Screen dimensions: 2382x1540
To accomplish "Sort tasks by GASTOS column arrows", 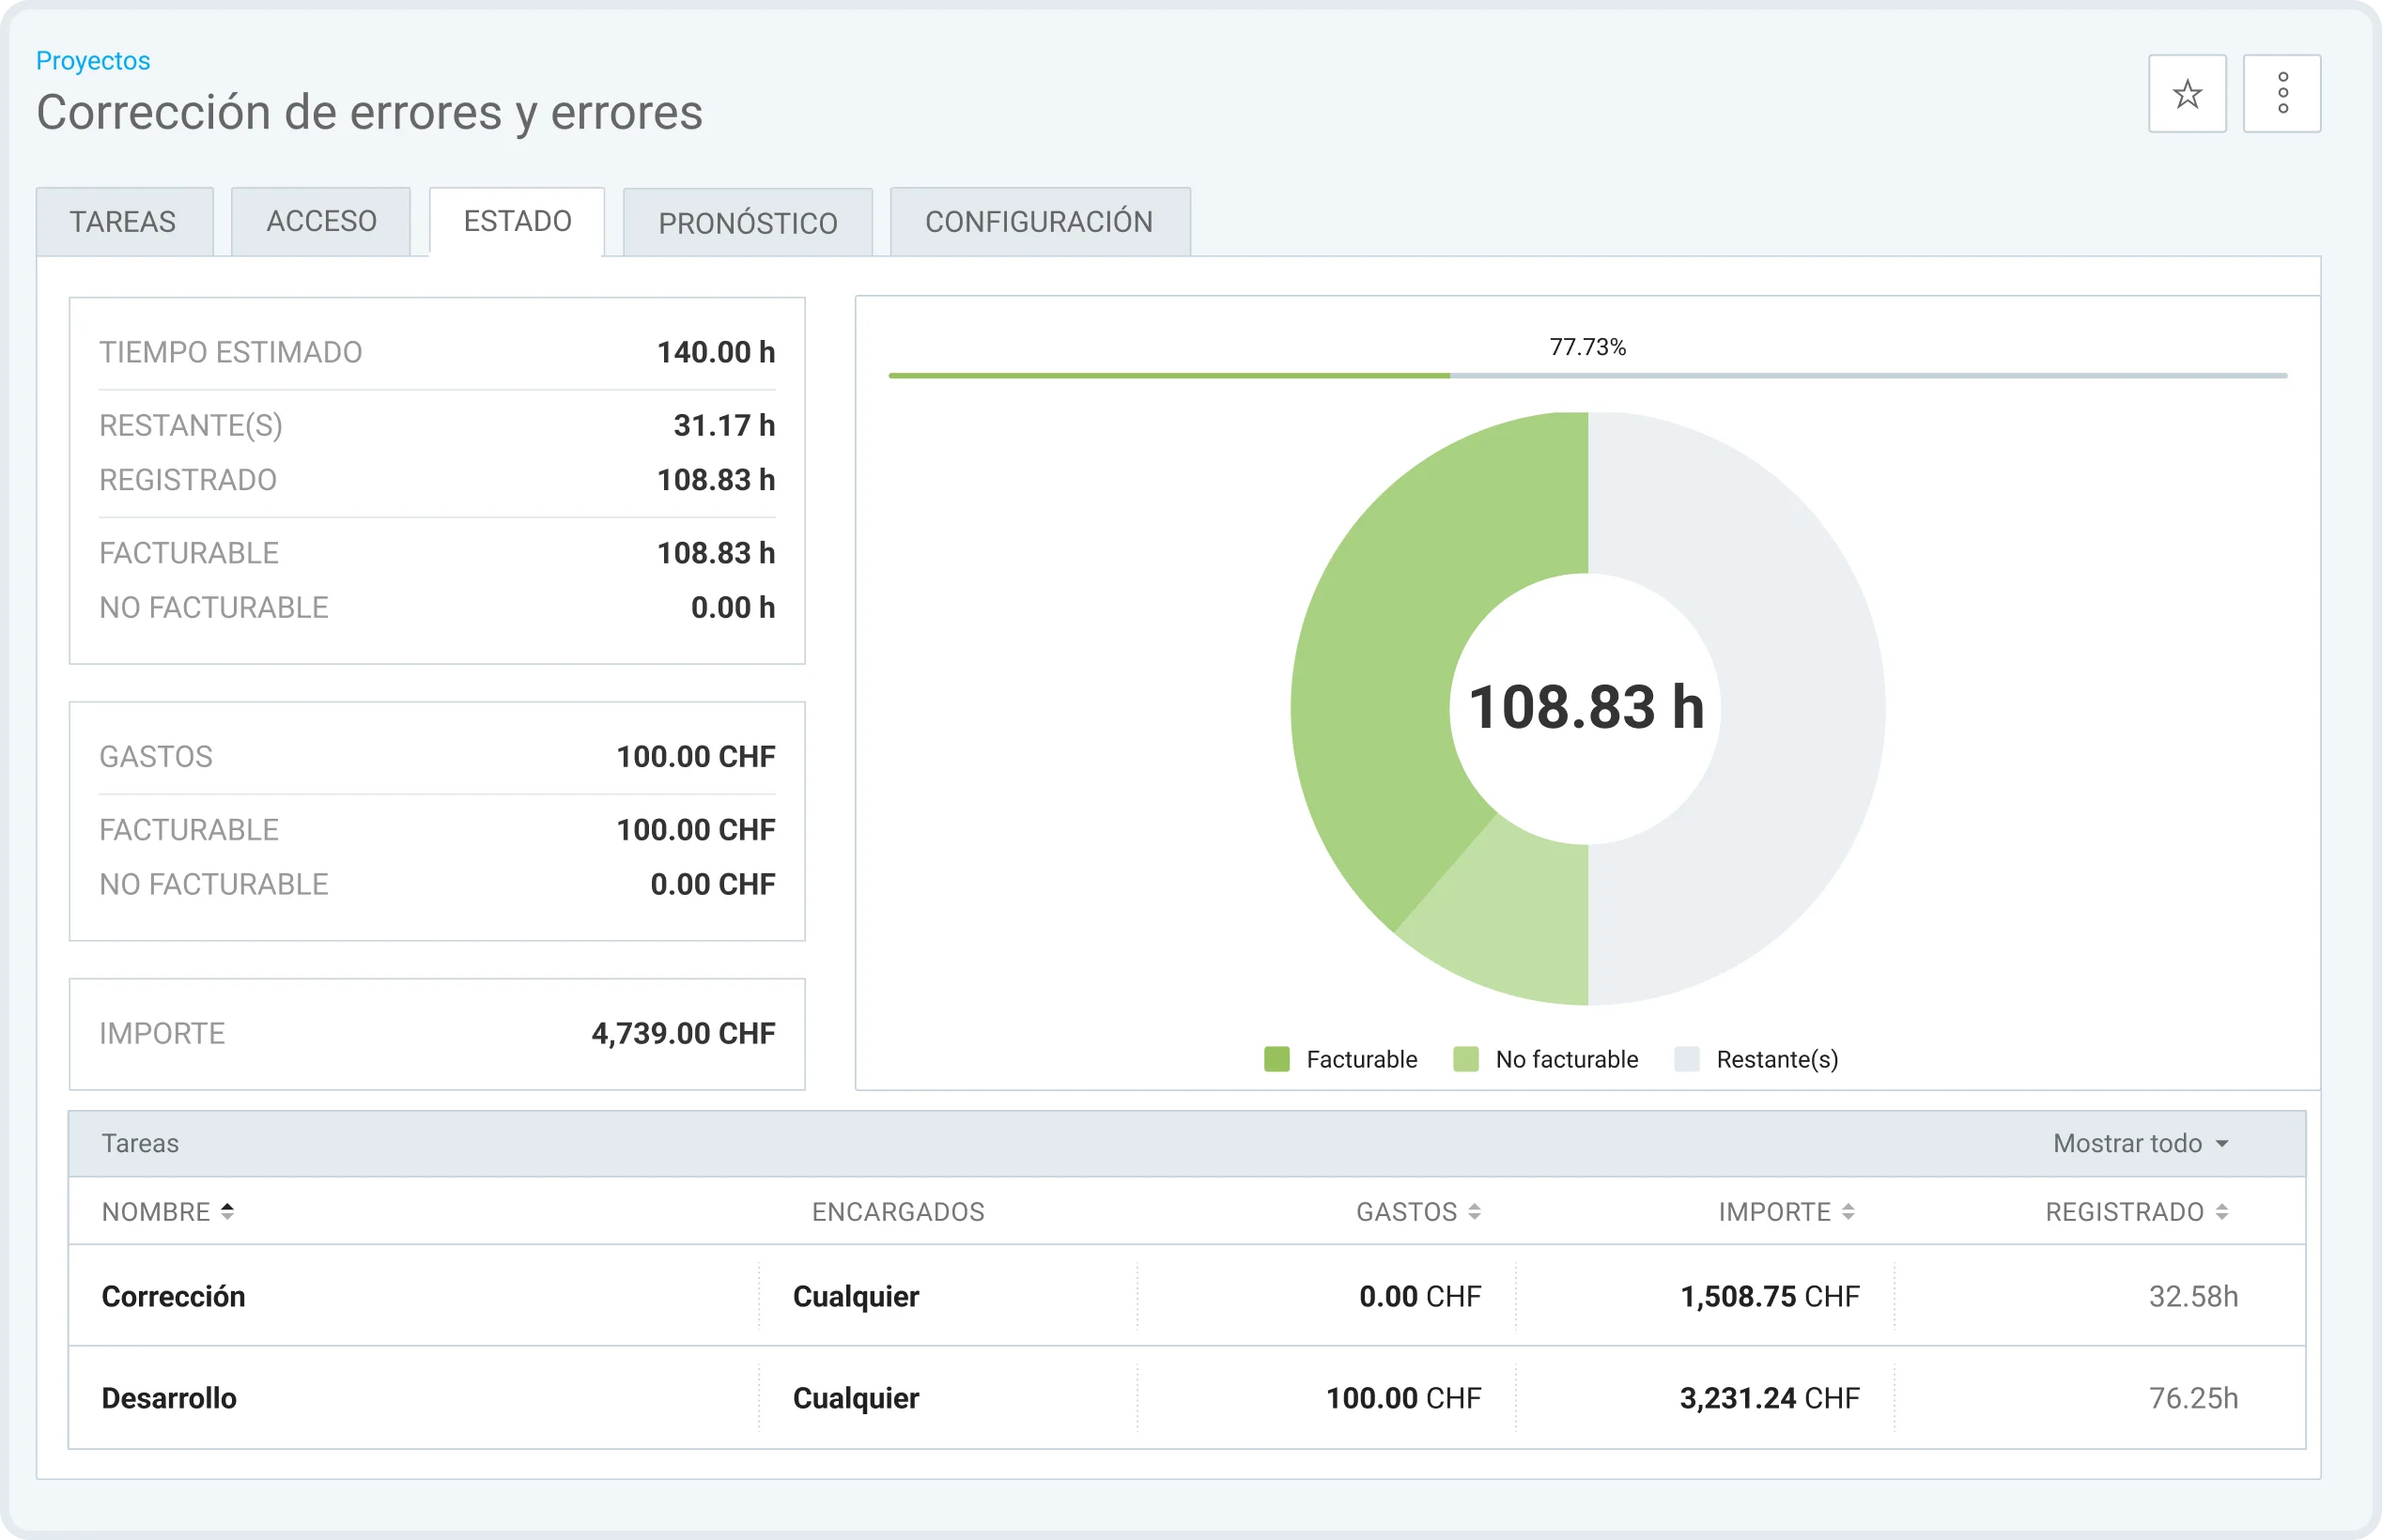I will [x=1474, y=1212].
